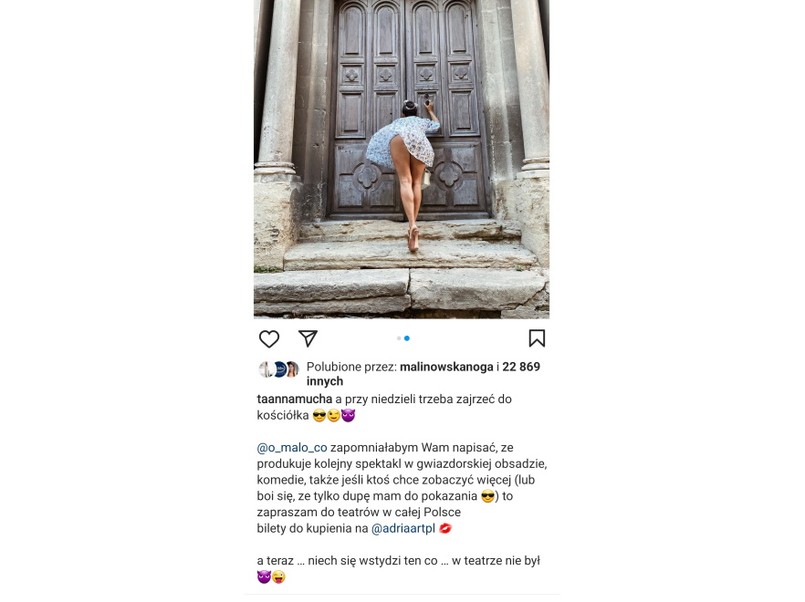
Task: Open the taannamucha author profile
Action: click(295, 399)
